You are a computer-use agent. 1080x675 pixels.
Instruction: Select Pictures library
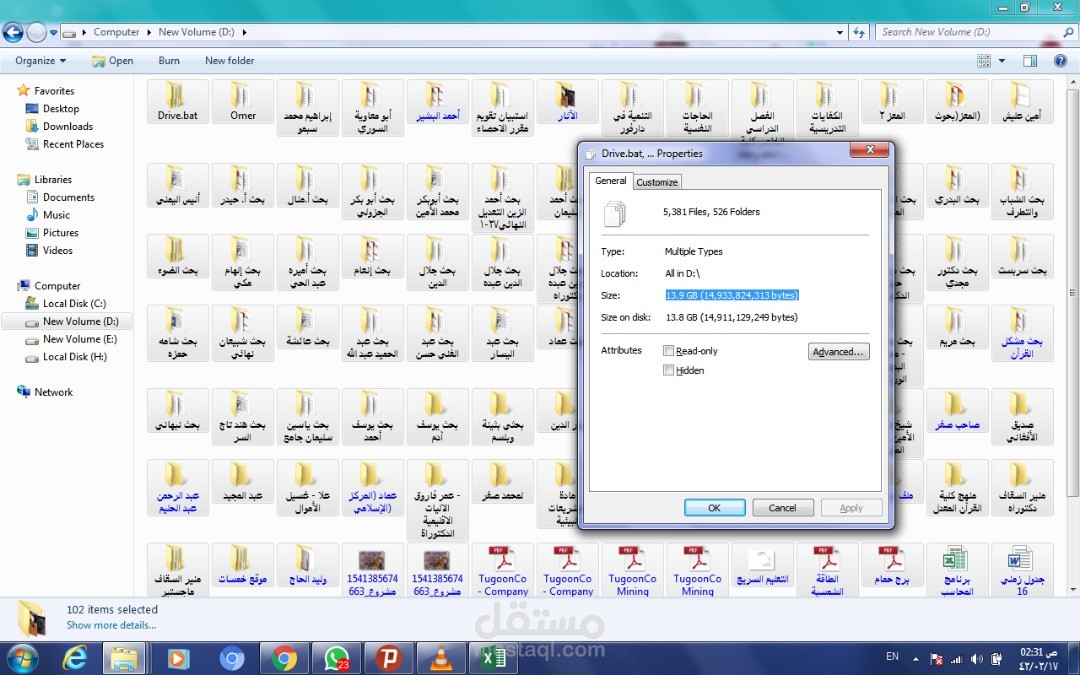point(61,233)
